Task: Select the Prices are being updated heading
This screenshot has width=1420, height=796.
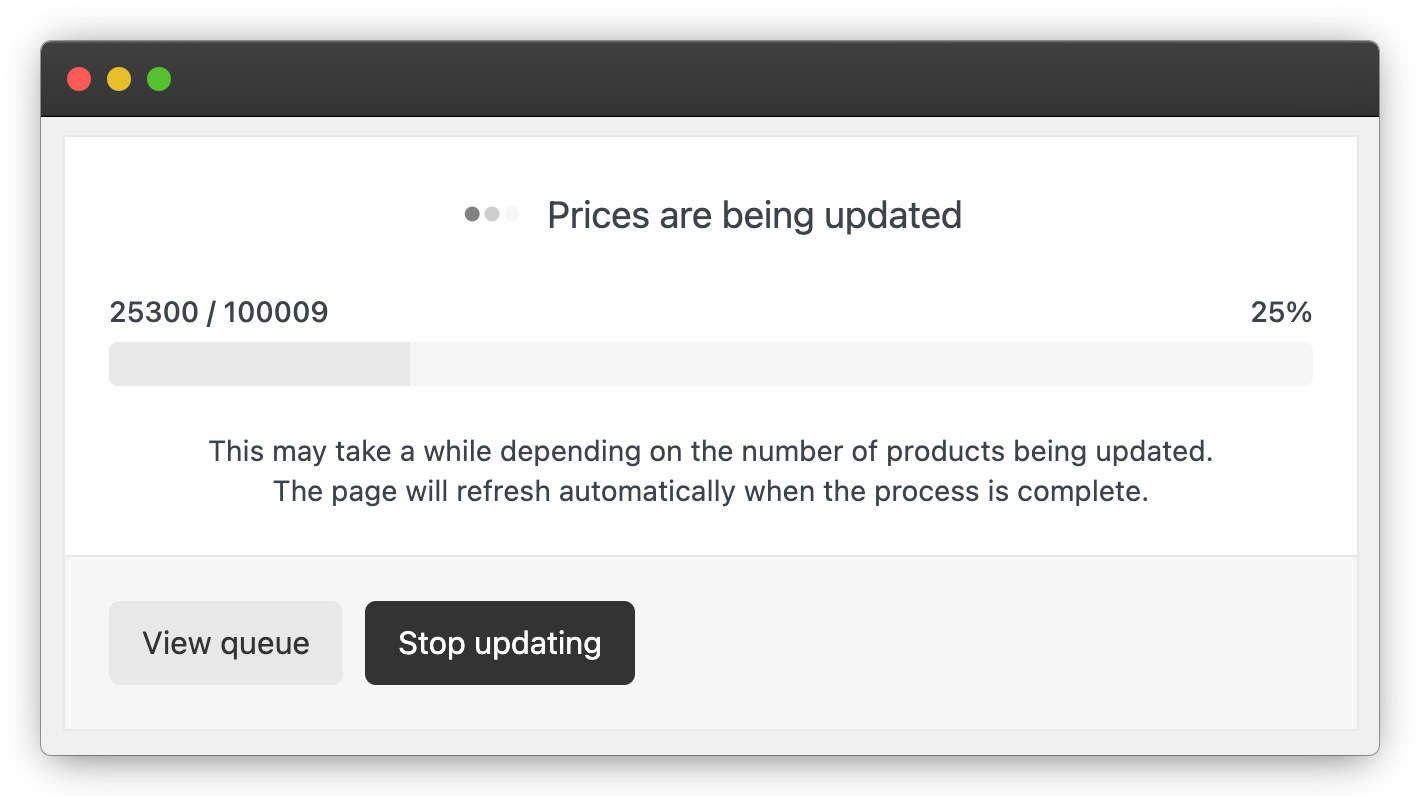Action: pyautogui.click(x=754, y=214)
